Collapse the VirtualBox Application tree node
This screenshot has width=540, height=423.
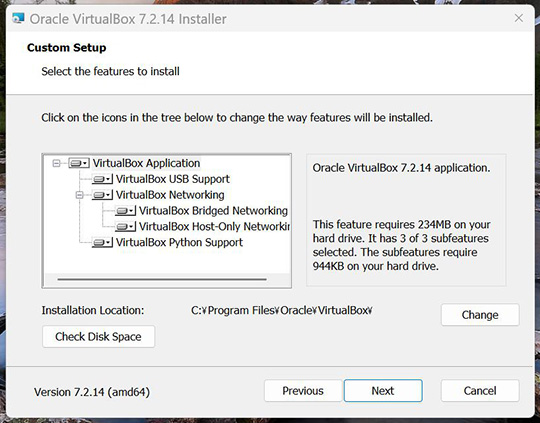point(56,163)
